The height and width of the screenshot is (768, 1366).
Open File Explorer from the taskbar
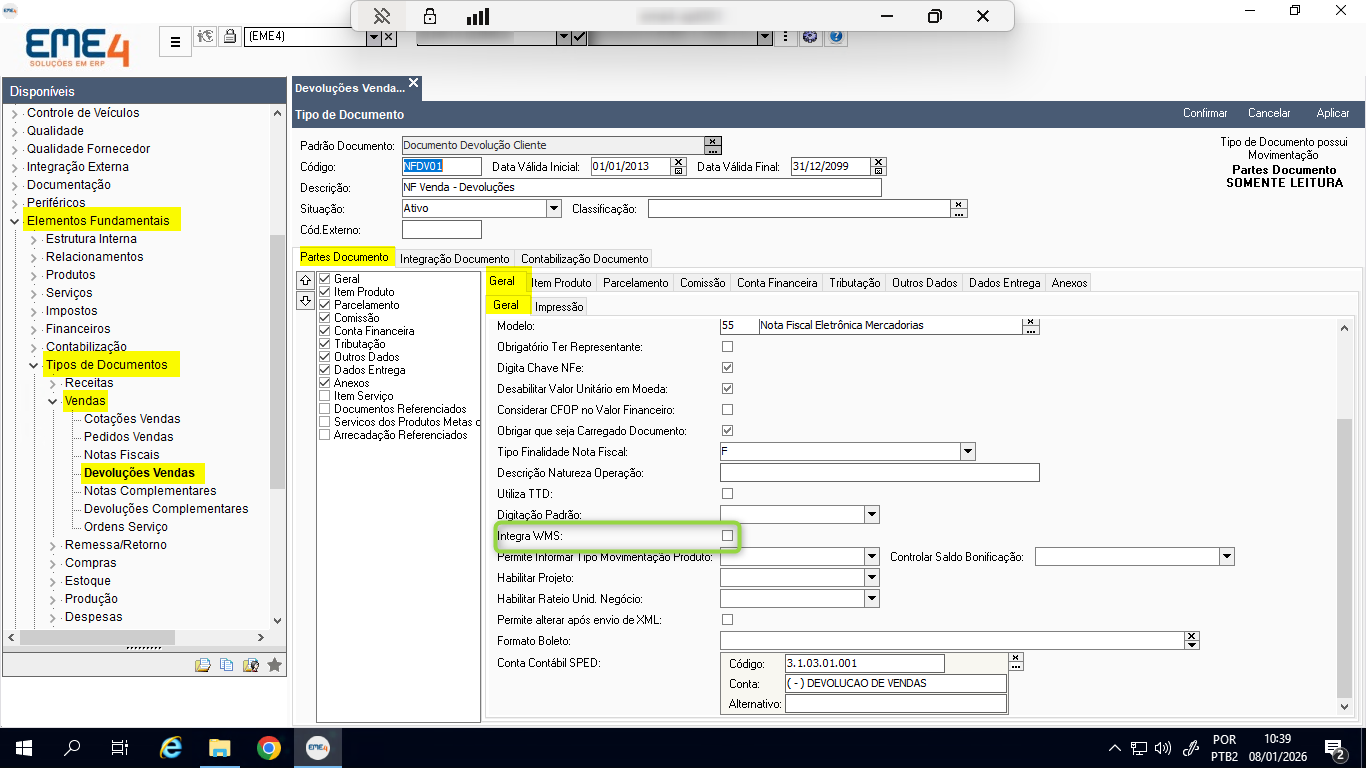coord(220,747)
